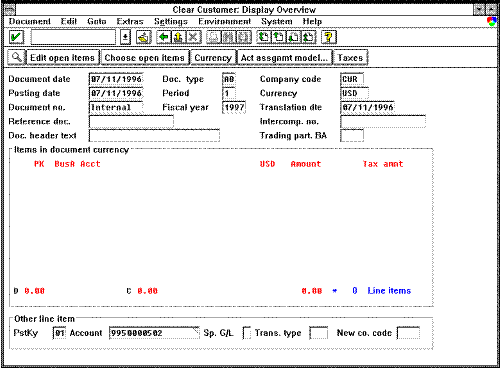Click the red credit total 0.00 after C
The height and width of the screenshot is (368, 500).
coord(147,291)
